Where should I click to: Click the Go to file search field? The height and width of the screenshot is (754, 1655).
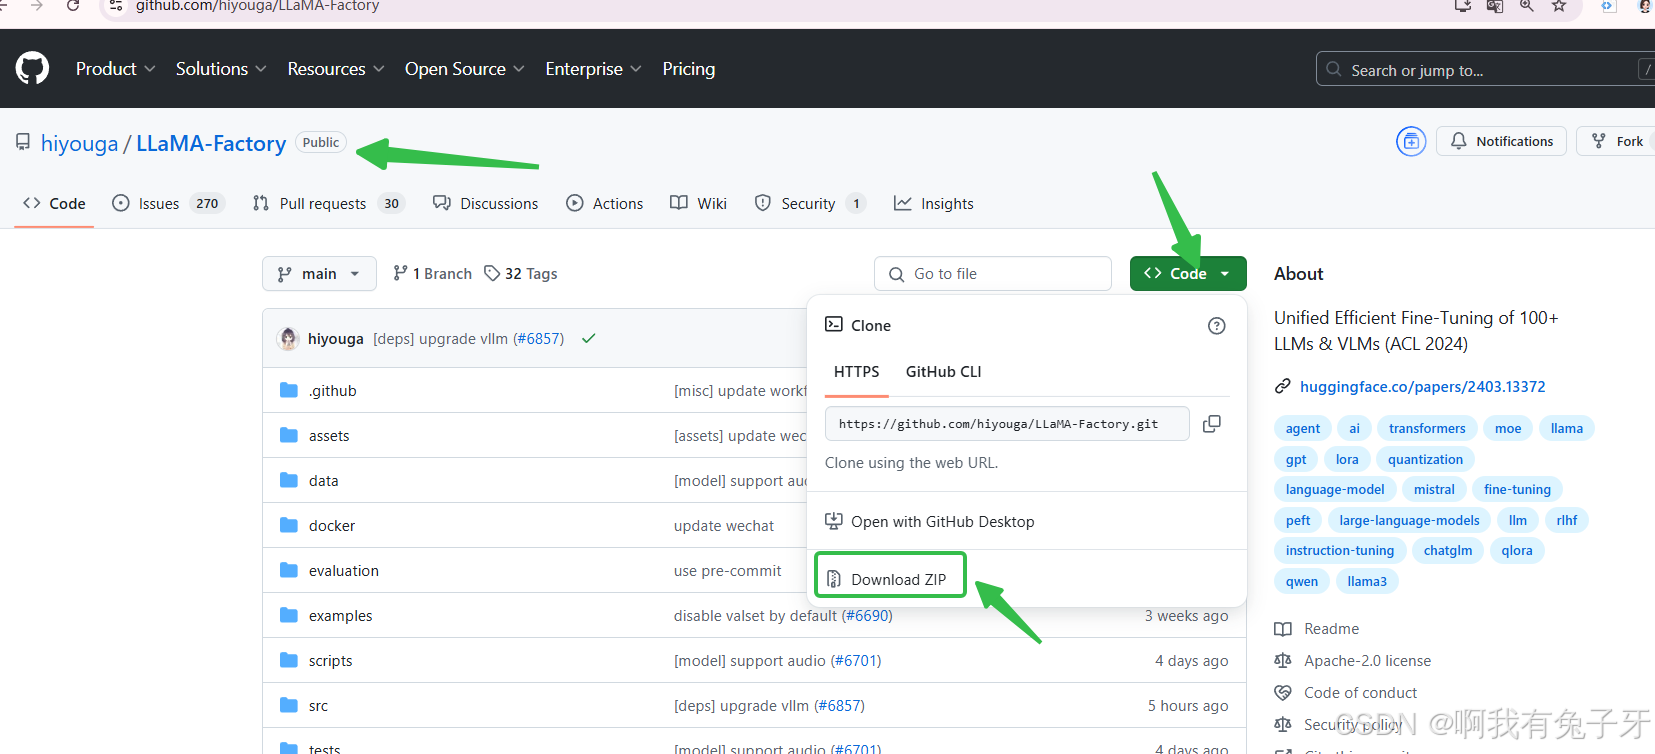993,273
